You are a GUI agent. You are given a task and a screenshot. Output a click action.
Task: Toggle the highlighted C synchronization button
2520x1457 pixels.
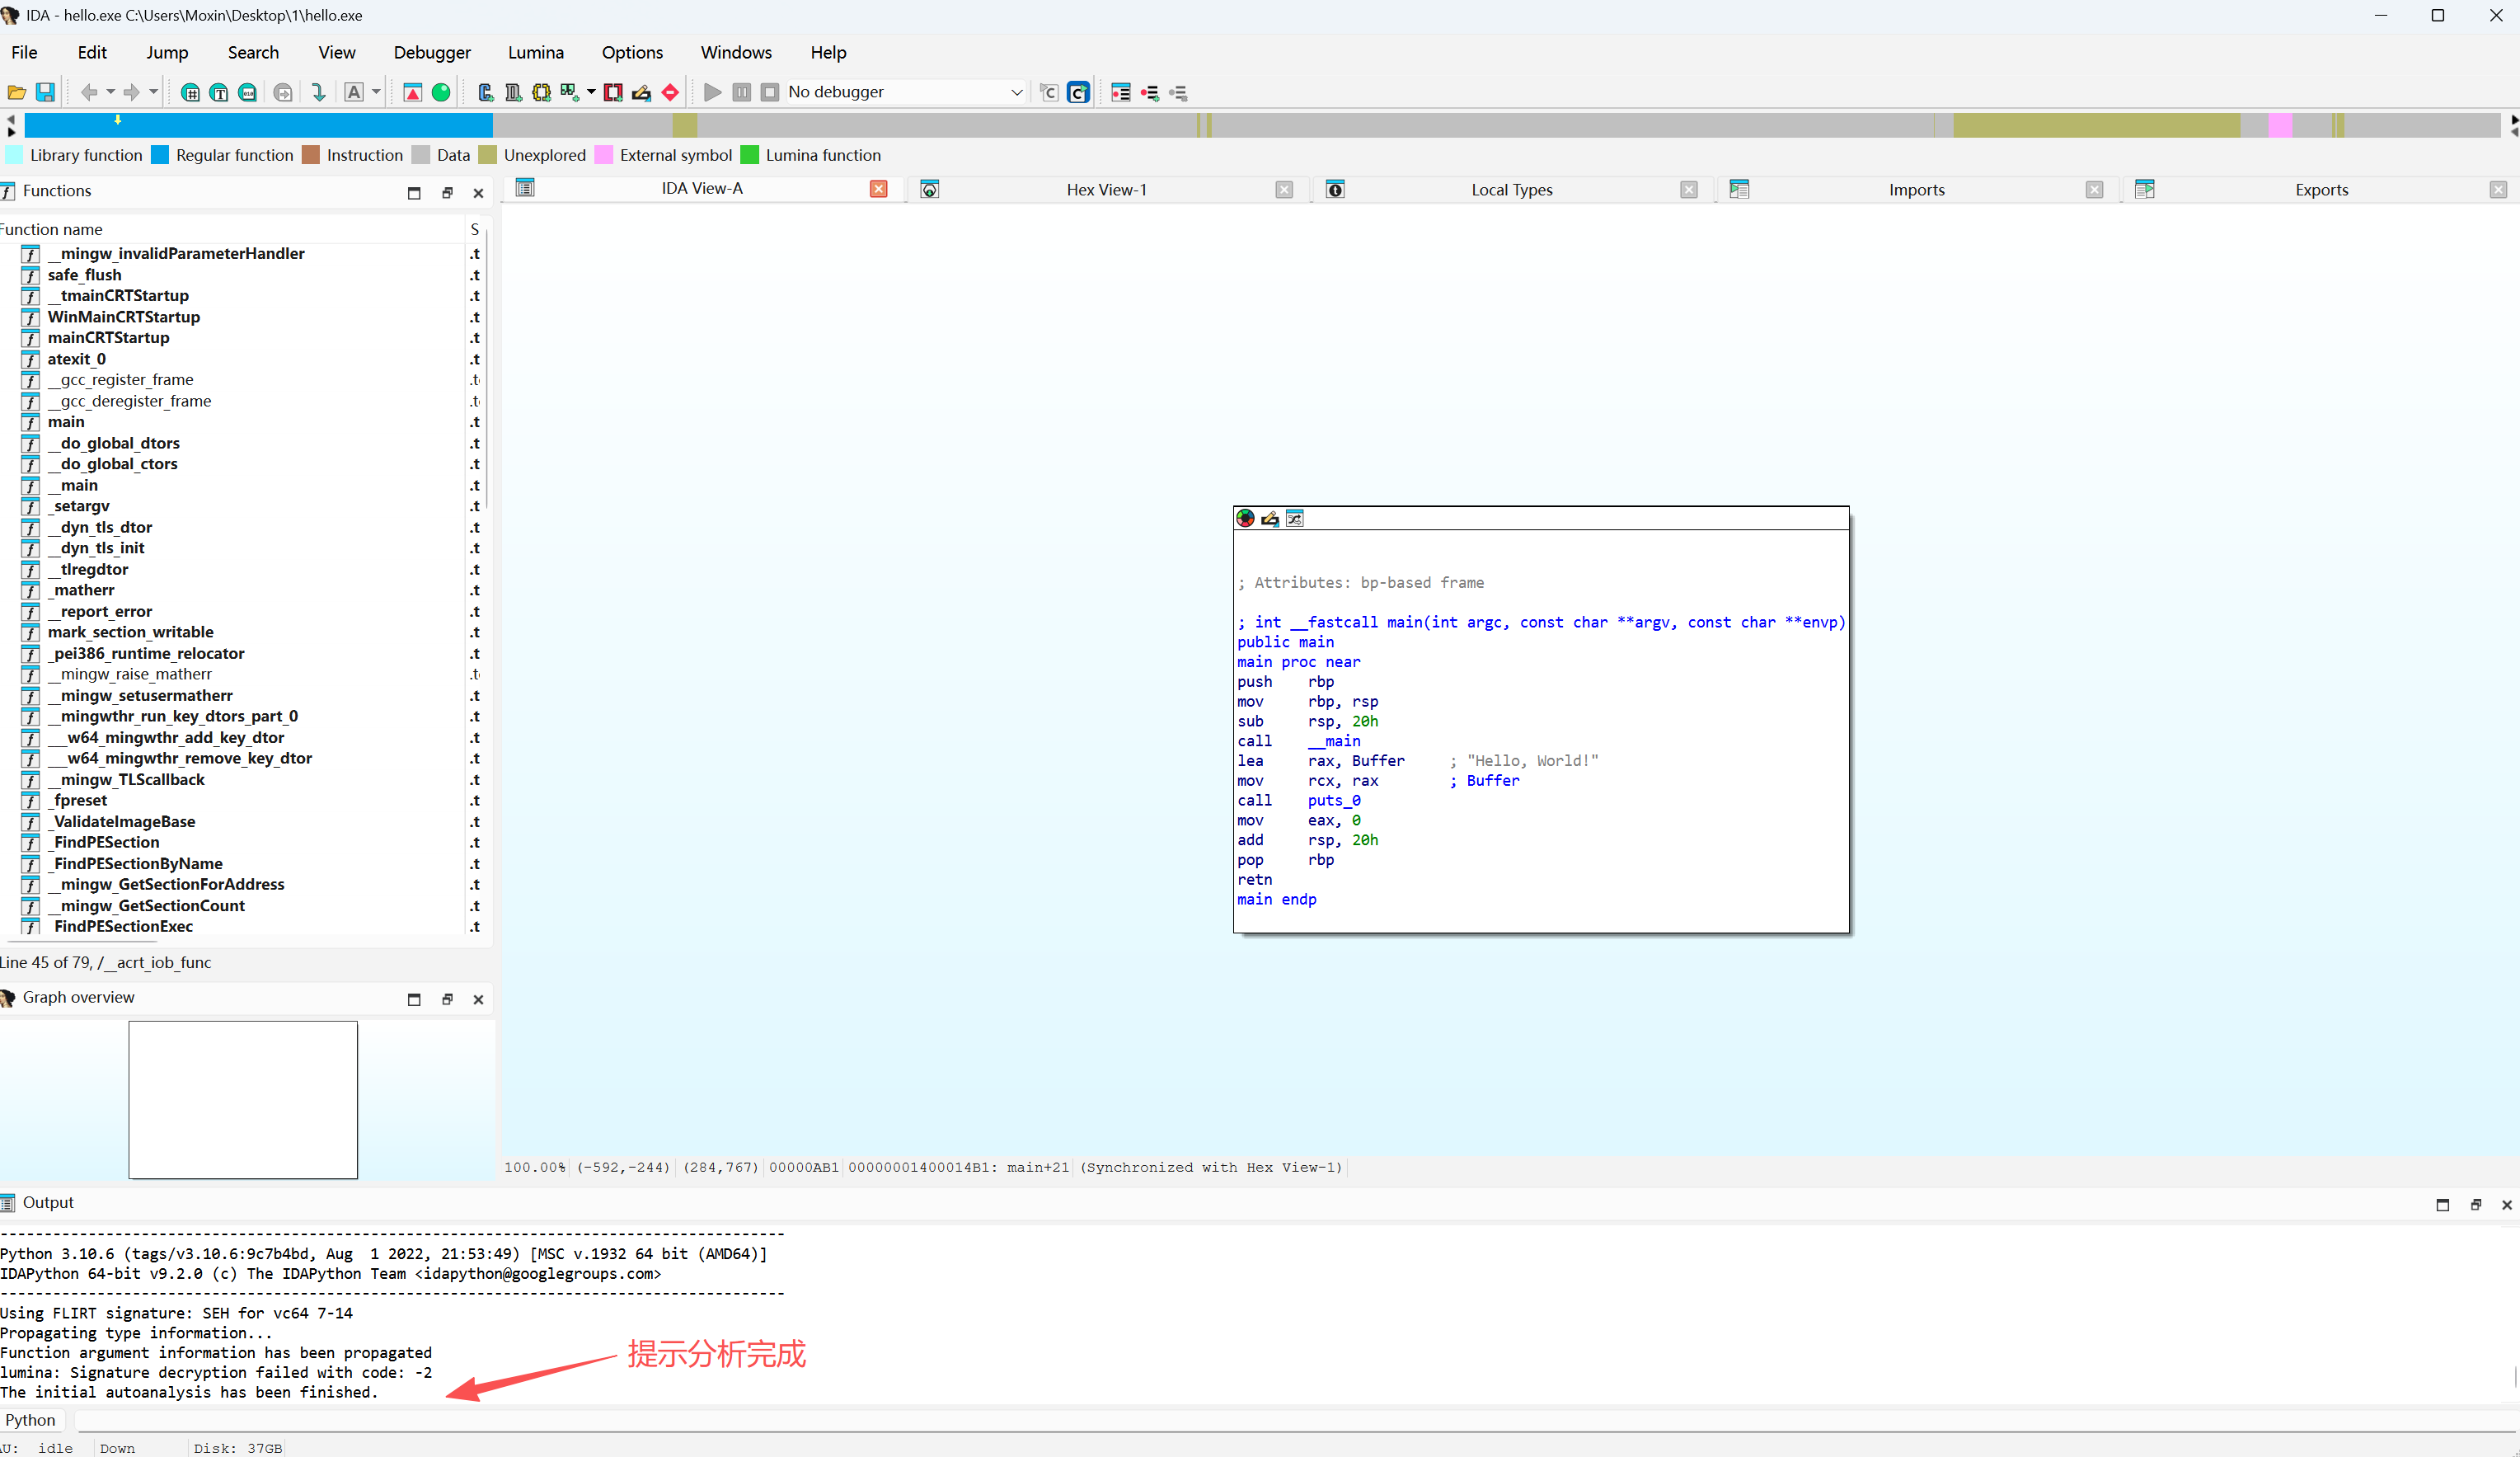[x=1078, y=92]
